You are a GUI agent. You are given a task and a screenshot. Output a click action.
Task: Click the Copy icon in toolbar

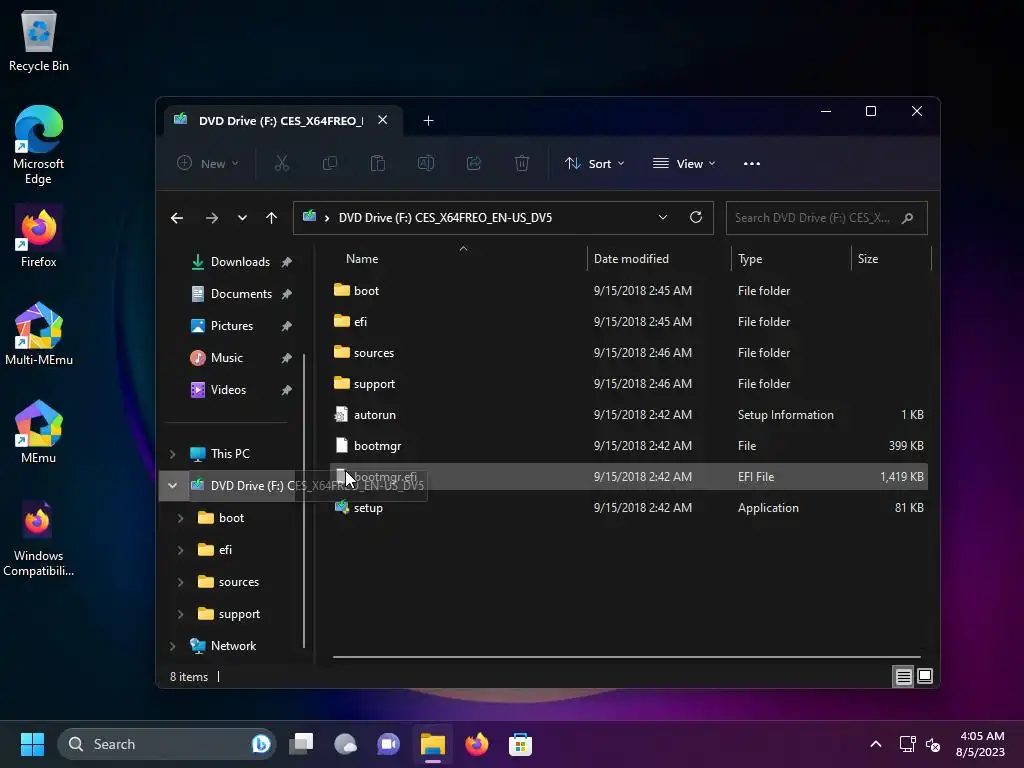330,163
